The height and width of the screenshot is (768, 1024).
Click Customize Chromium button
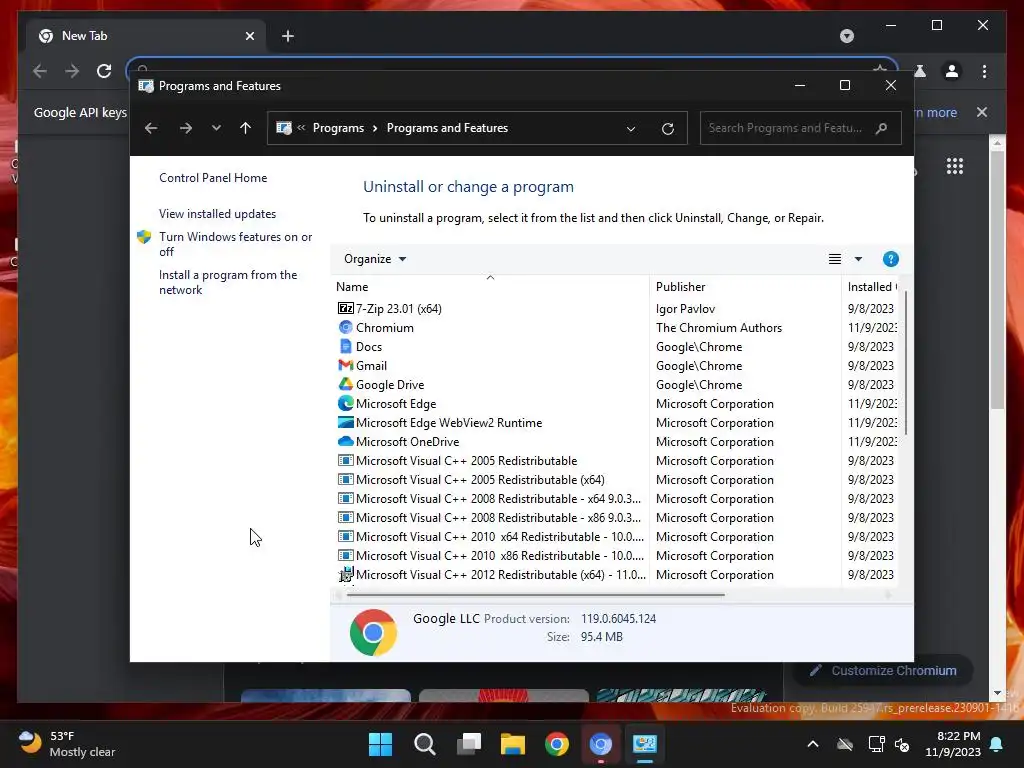coord(883,671)
